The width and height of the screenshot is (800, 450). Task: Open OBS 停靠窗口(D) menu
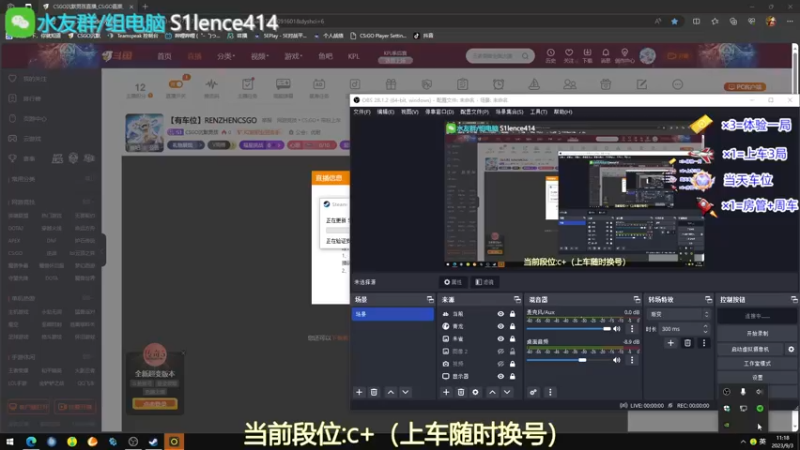(439, 112)
